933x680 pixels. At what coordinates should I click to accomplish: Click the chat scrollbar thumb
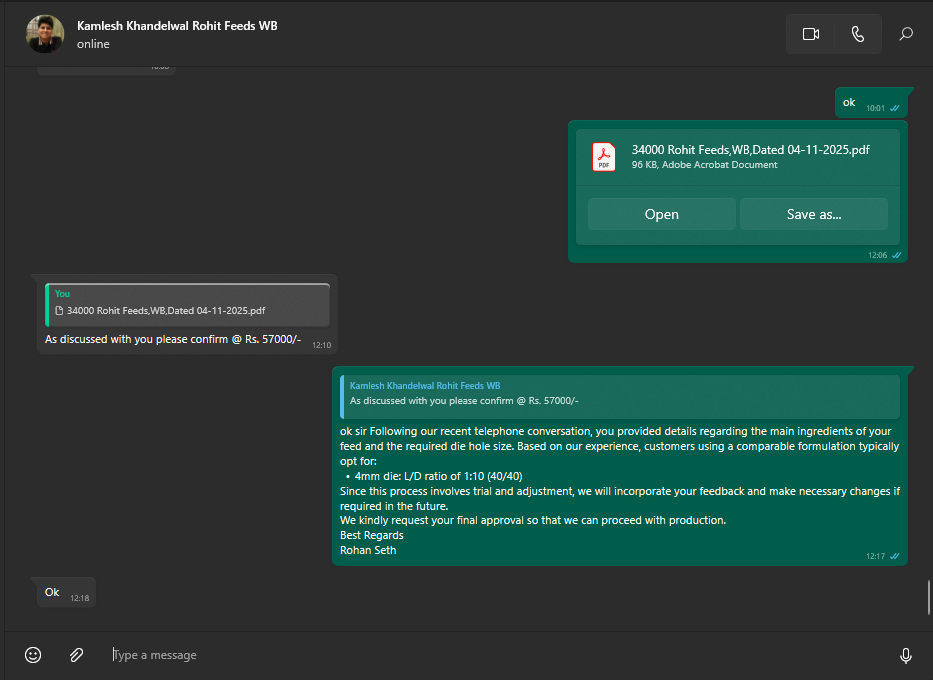(929, 597)
